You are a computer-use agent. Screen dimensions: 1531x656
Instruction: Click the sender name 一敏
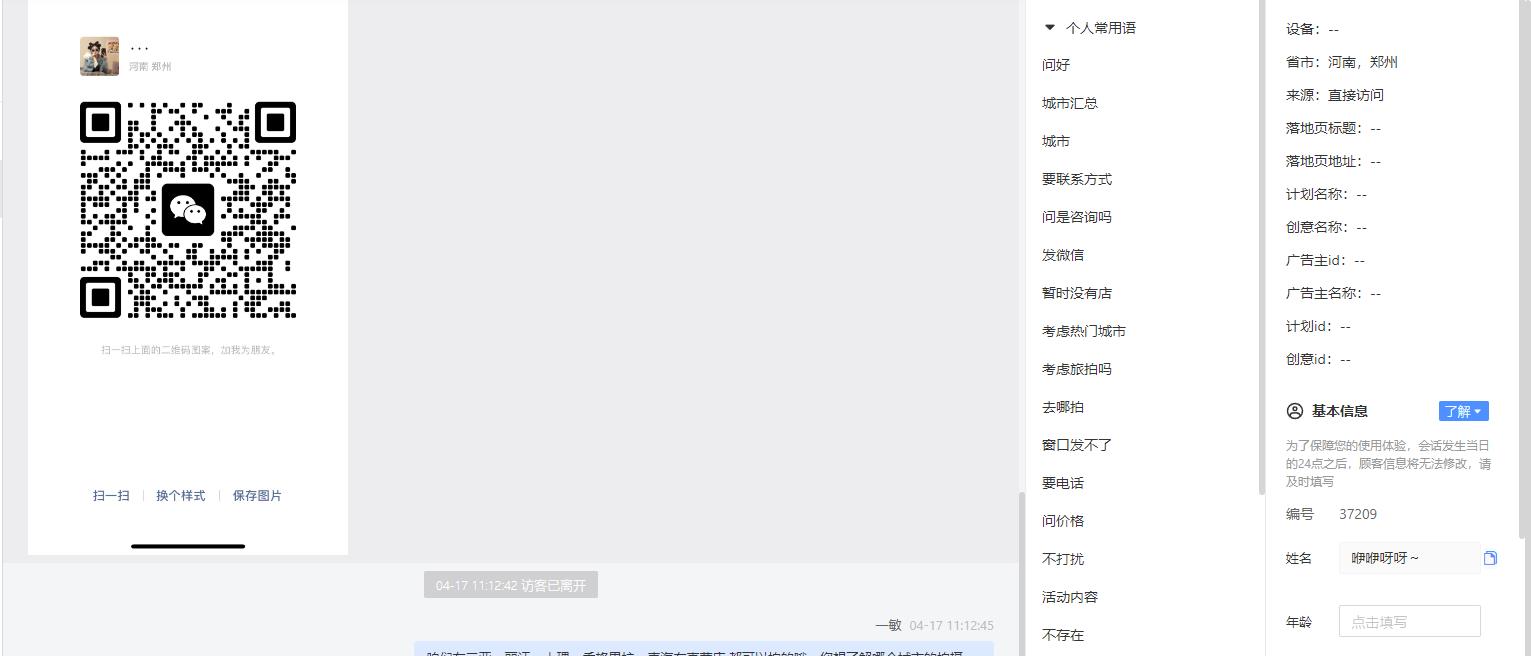click(888, 625)
